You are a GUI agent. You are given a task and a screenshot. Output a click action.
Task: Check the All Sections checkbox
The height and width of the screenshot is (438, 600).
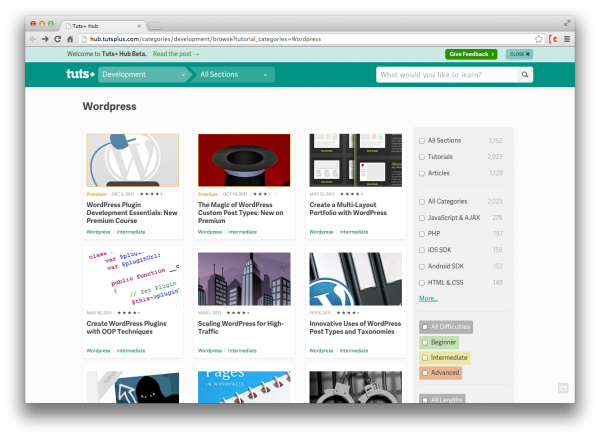pyautogui.click(x=422, y=141)
